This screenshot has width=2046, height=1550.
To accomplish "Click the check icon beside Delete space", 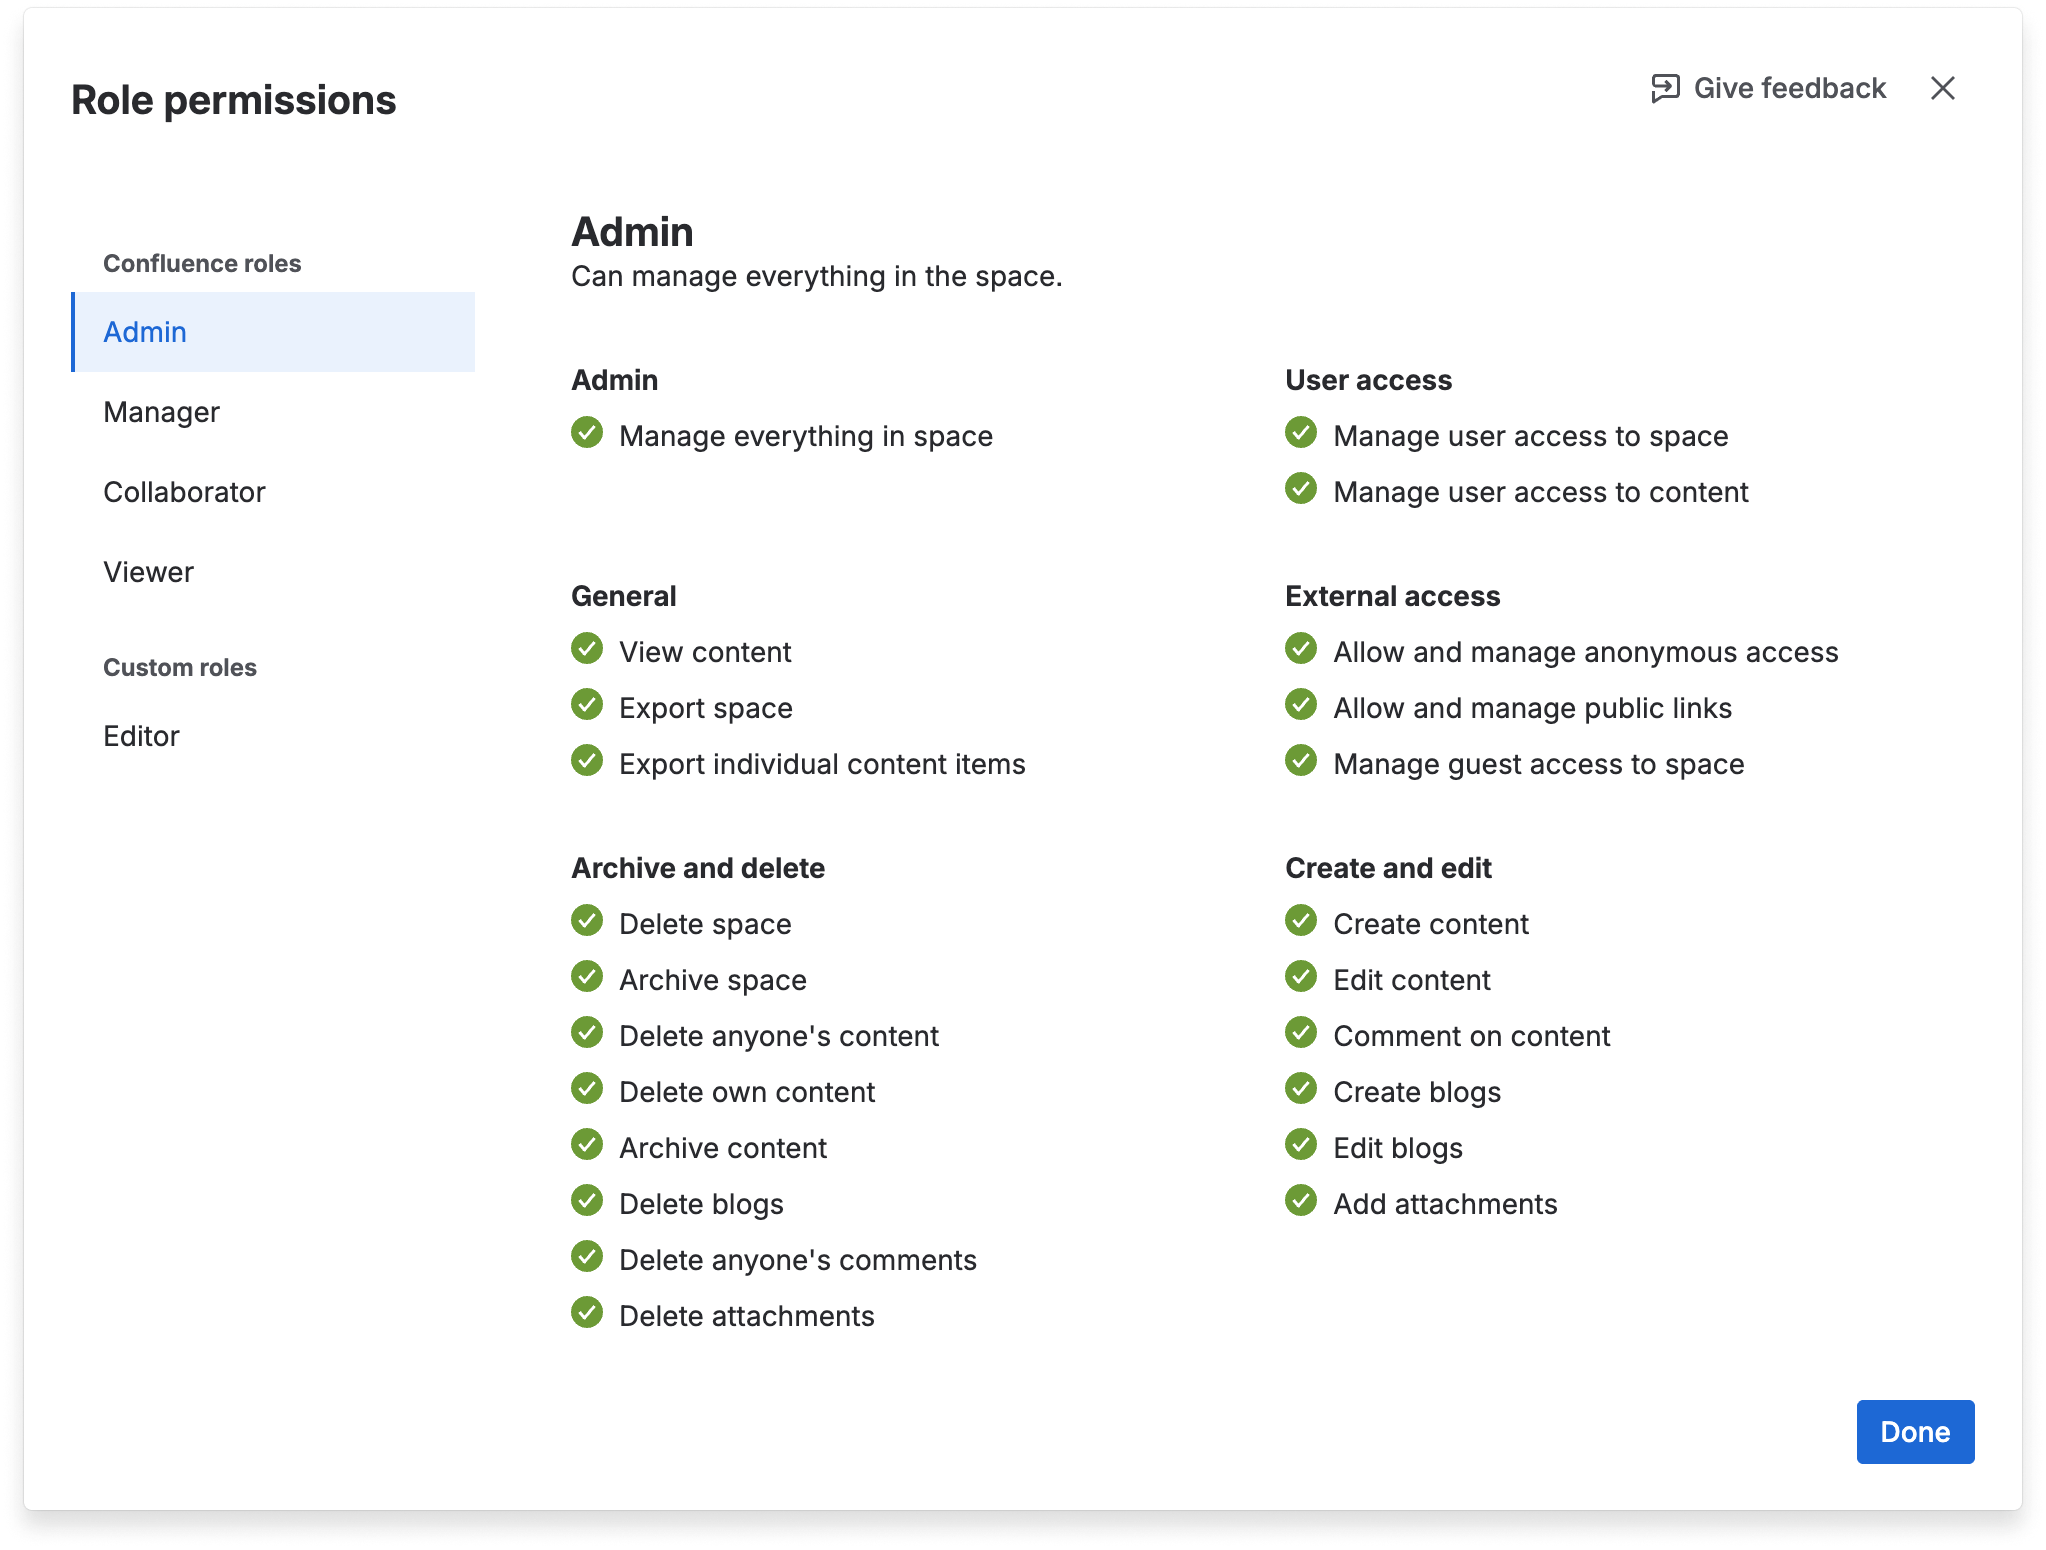I will pos(588,920).
